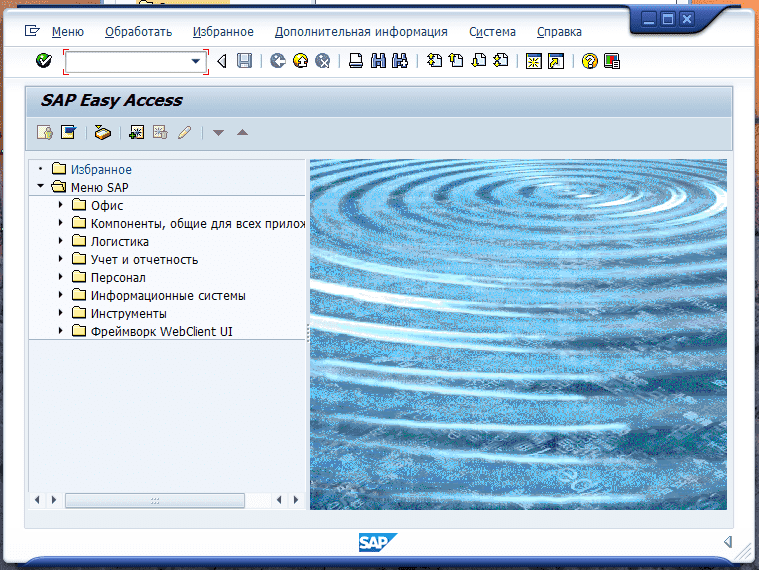Click Add to Favorites icon

(137, 132)
